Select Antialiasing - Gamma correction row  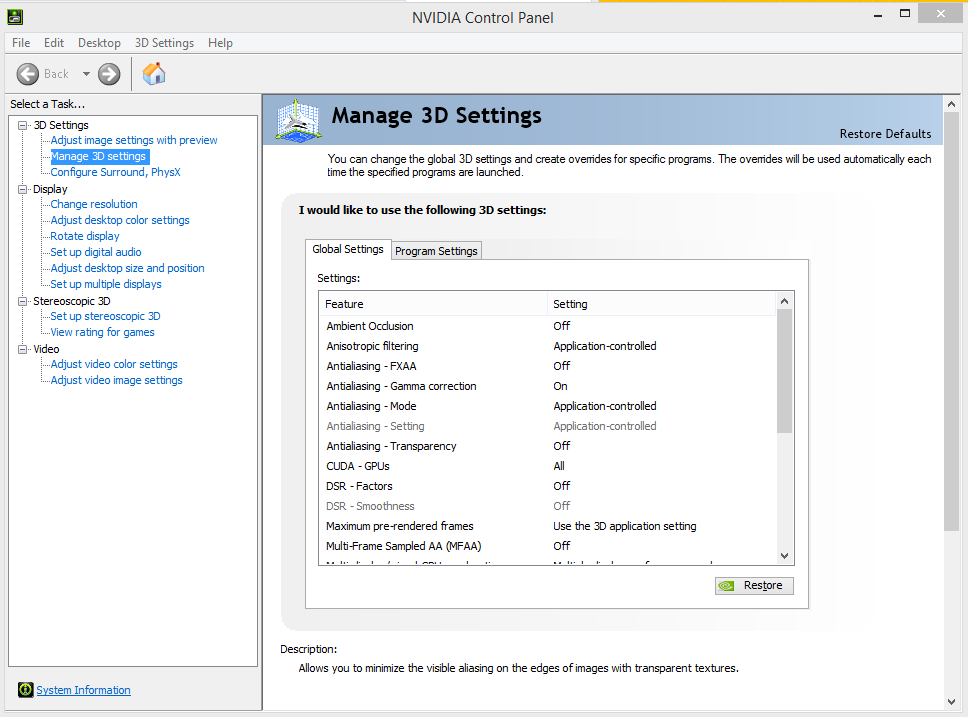click(x=548, y=387)
